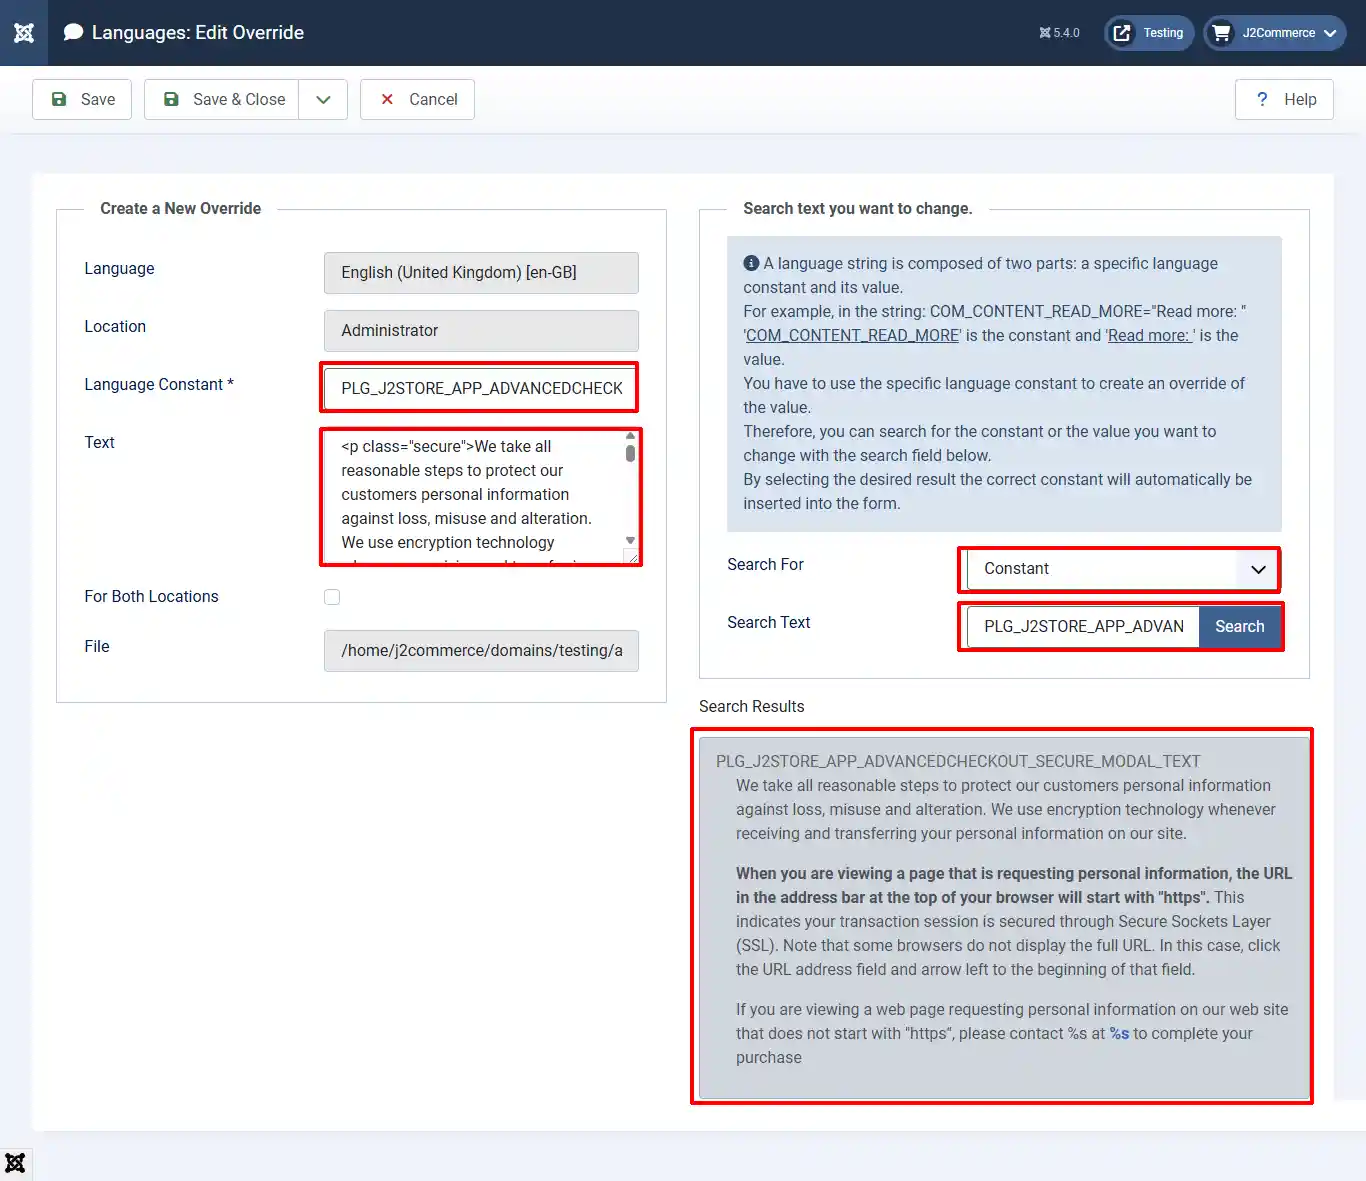Cancel the override edit

click(x=417, y=99)
